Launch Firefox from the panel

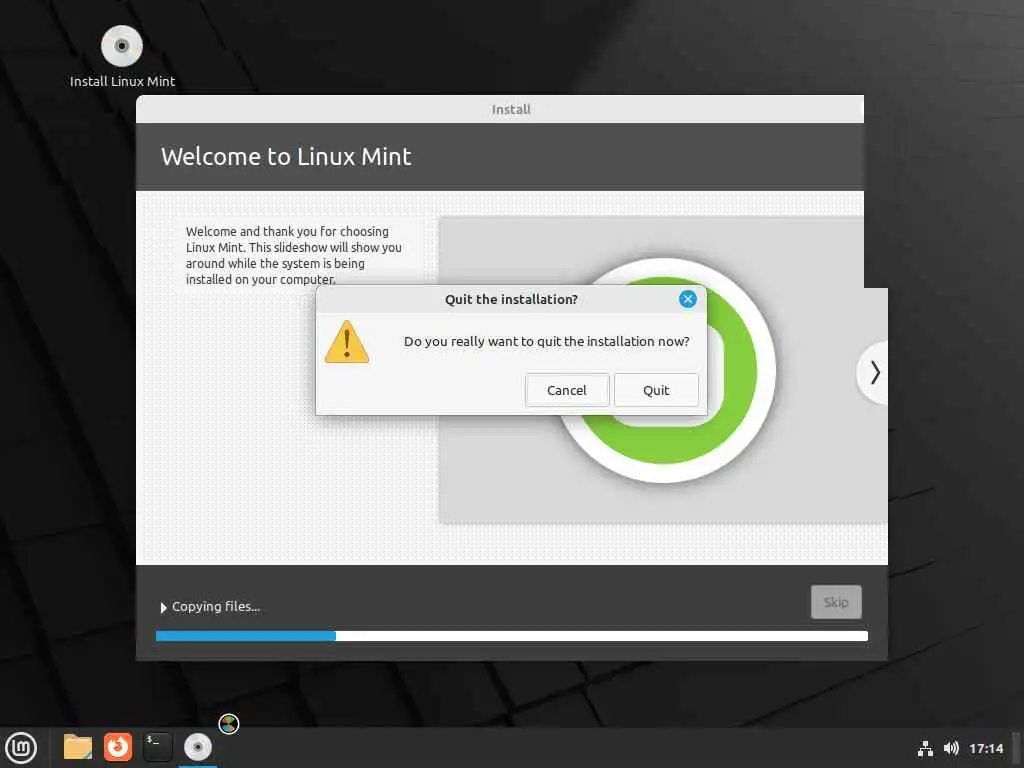point(118,747)
